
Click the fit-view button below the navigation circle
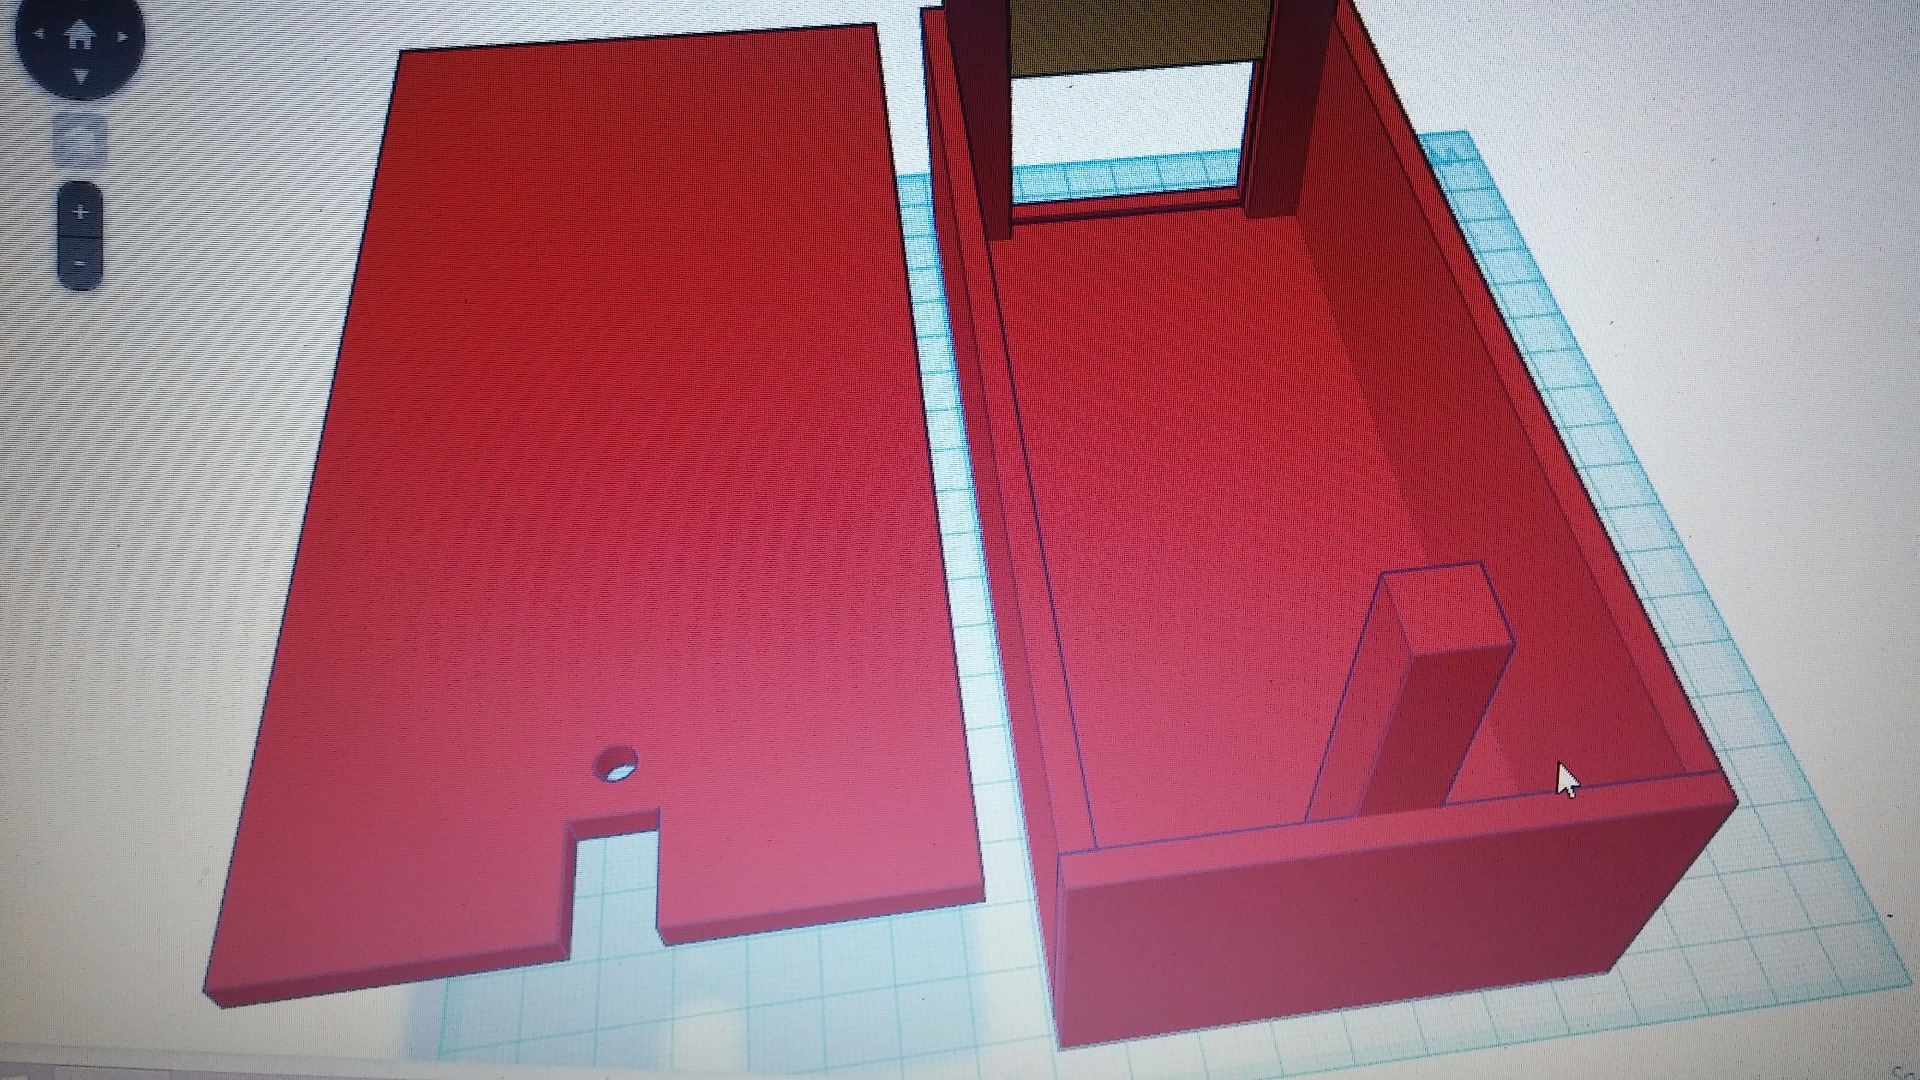(78, 140)
